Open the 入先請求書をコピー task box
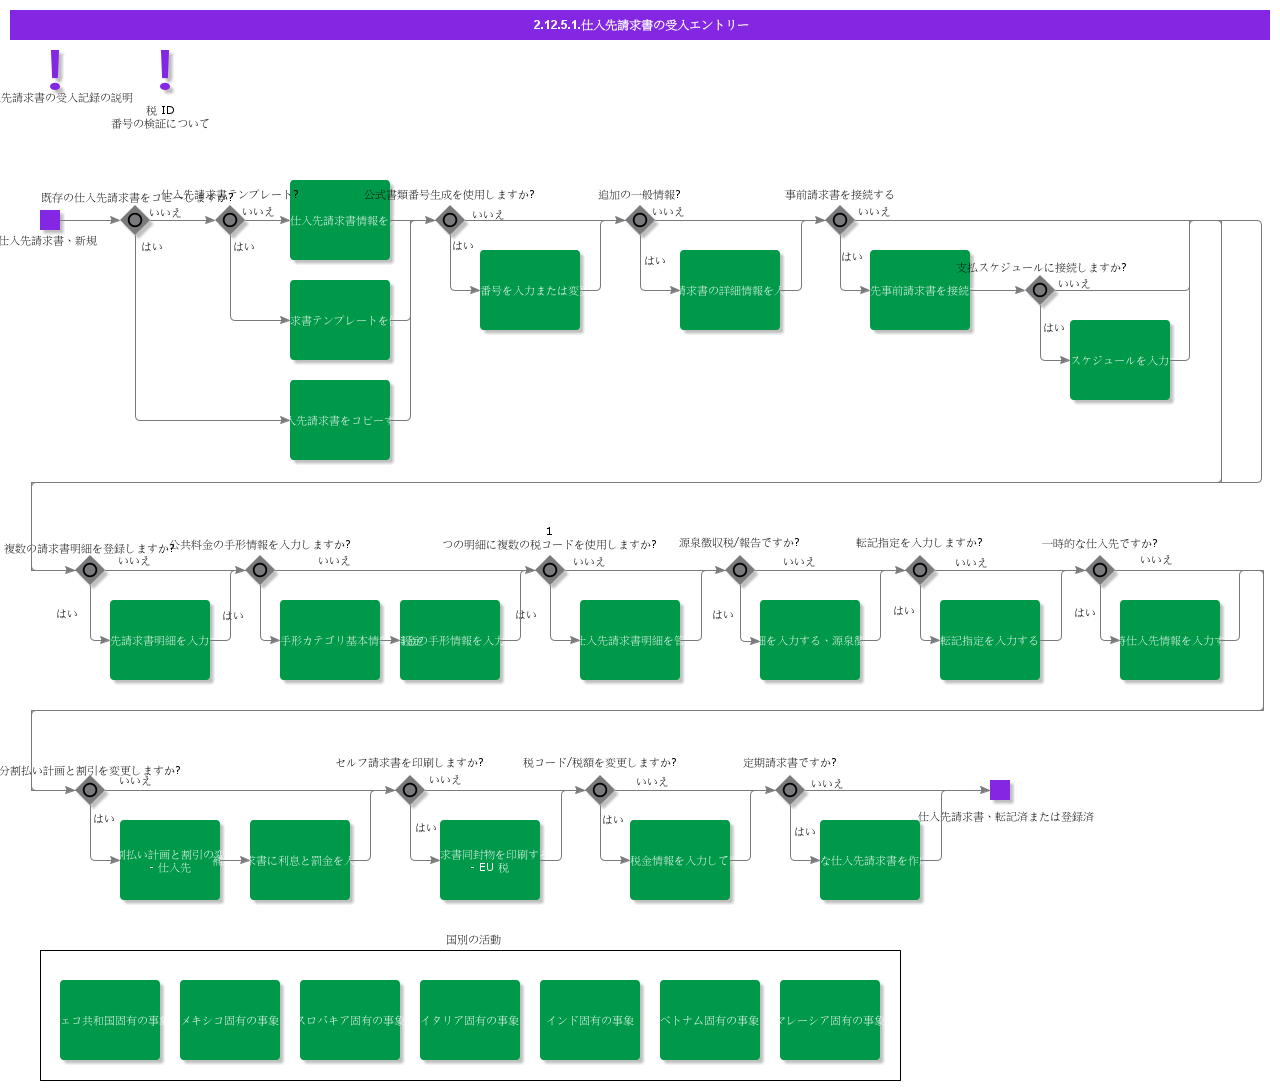The width and height of the screenshot is (1280, 1090). tap(340, 420)
